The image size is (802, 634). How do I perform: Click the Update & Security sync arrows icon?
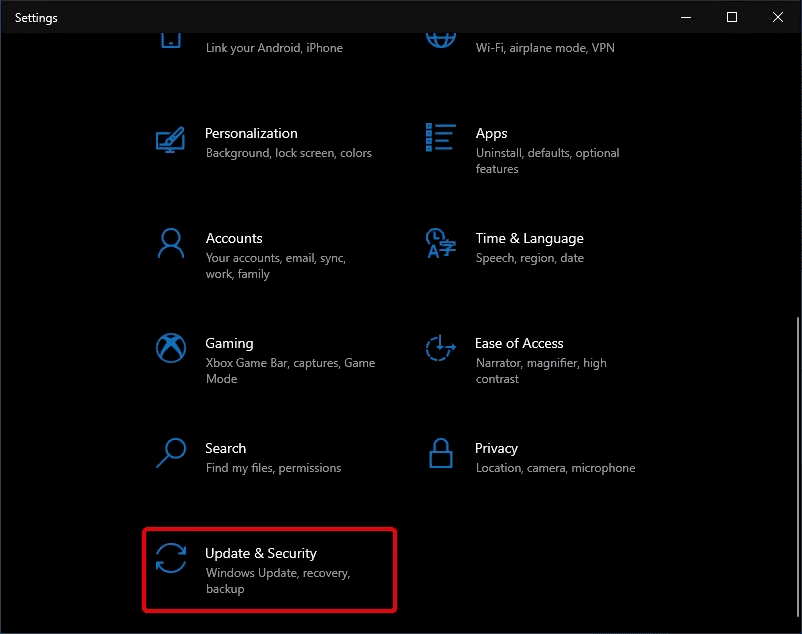[171, 558]
